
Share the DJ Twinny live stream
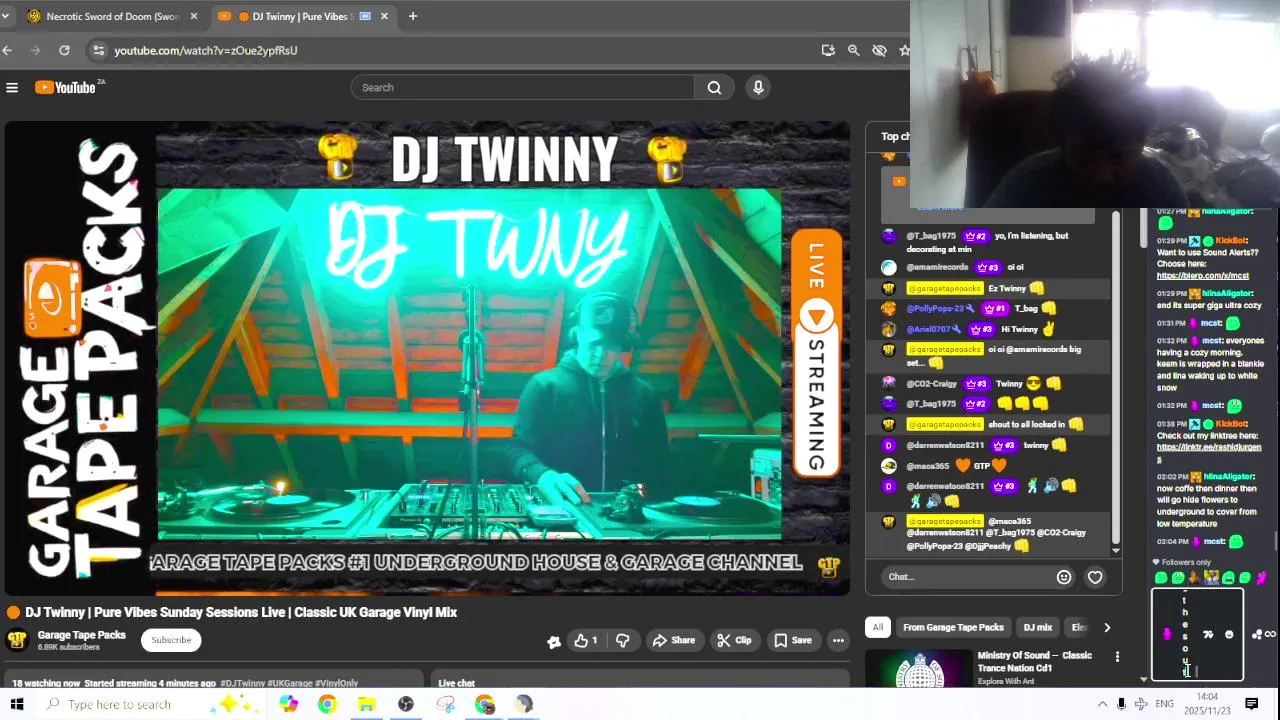pos(673,640)
